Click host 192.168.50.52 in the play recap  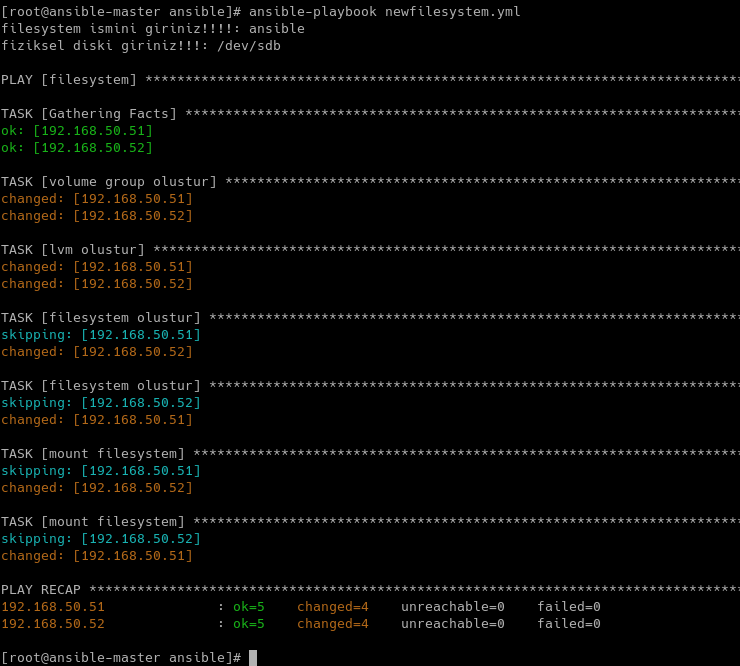53,624
